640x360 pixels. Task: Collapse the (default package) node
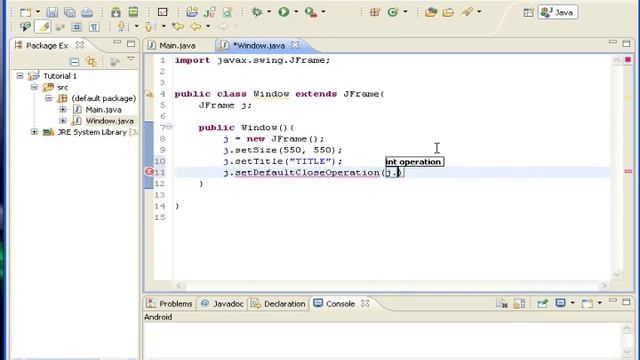(x=49, y=98)
